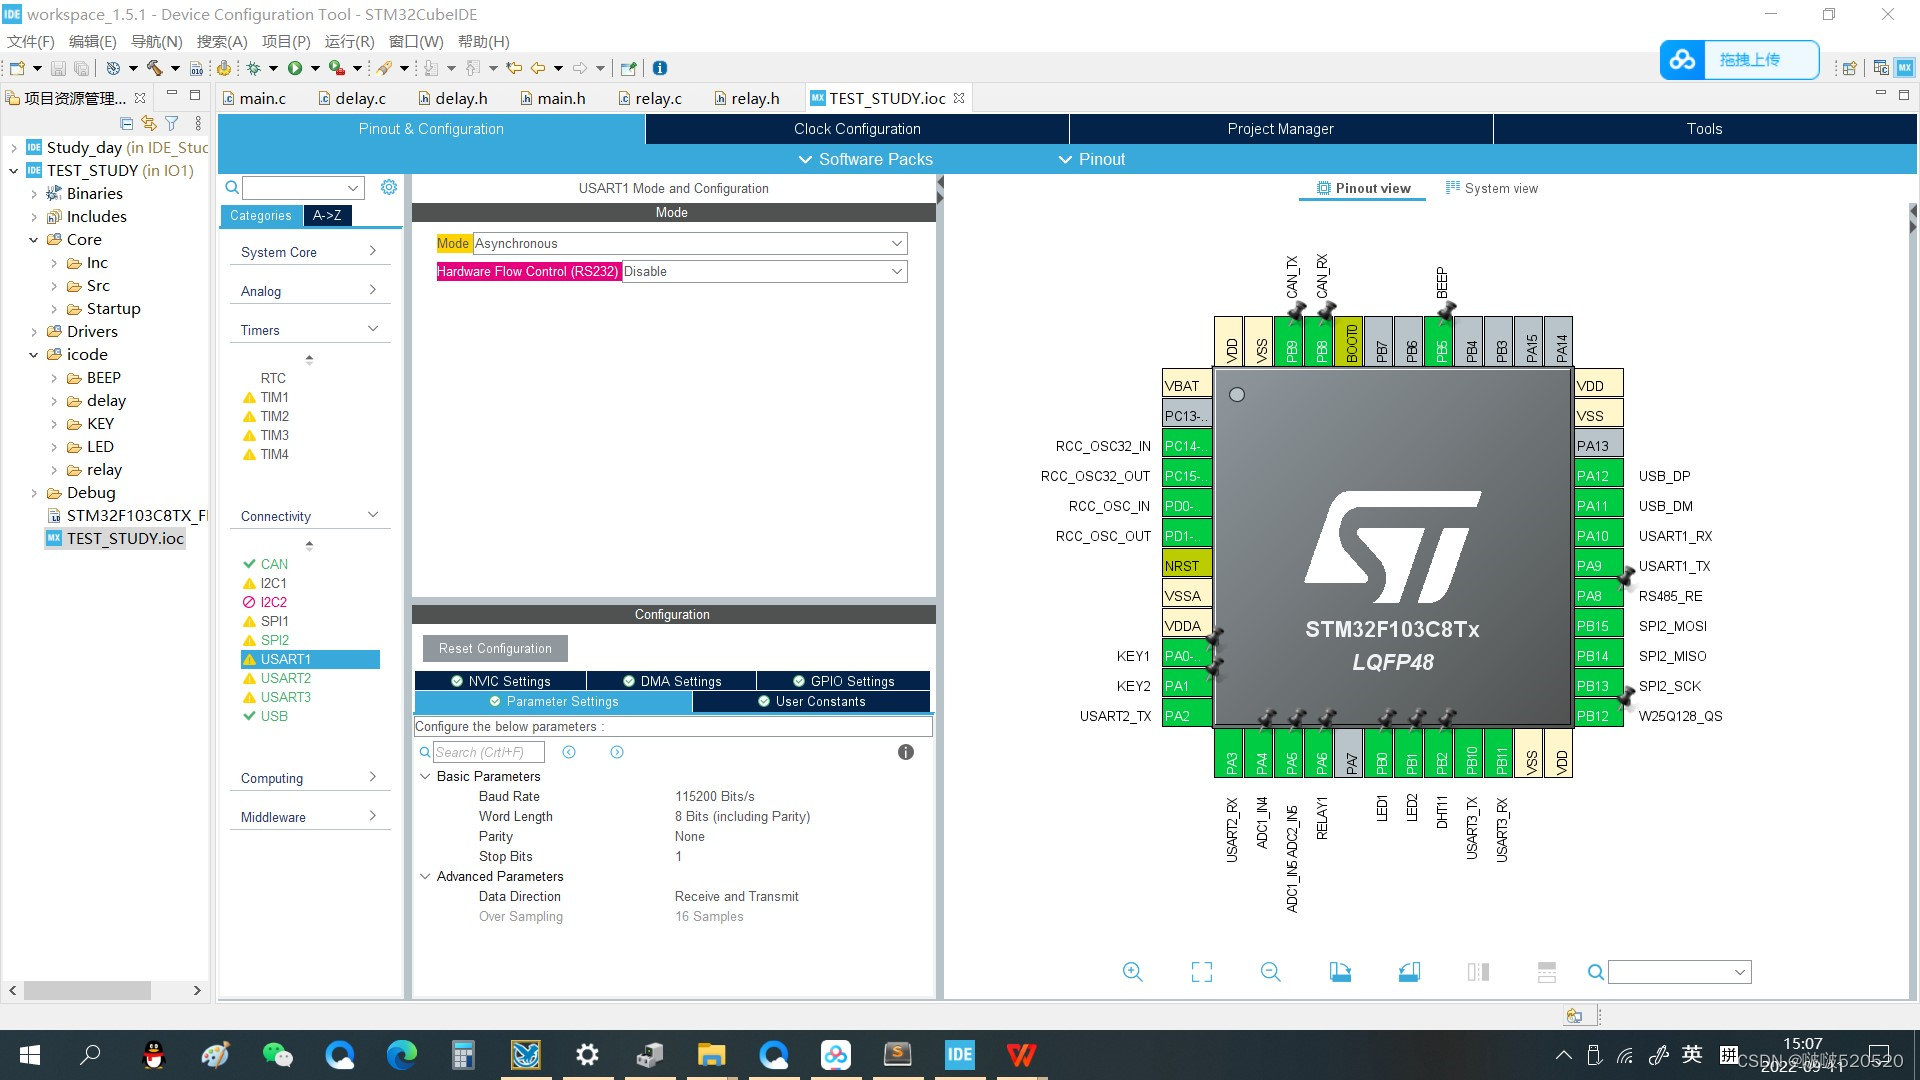
Task: Click the Debug bug icon in toolbar
Action: pyautogui.click(x=254, y=68)
